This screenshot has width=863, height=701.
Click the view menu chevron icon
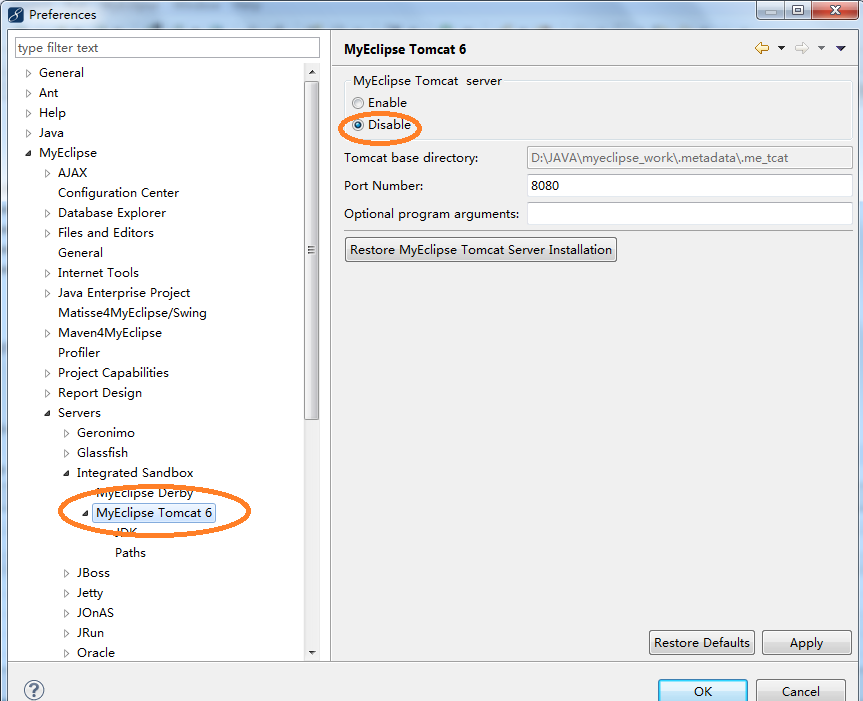click(841, 48)
